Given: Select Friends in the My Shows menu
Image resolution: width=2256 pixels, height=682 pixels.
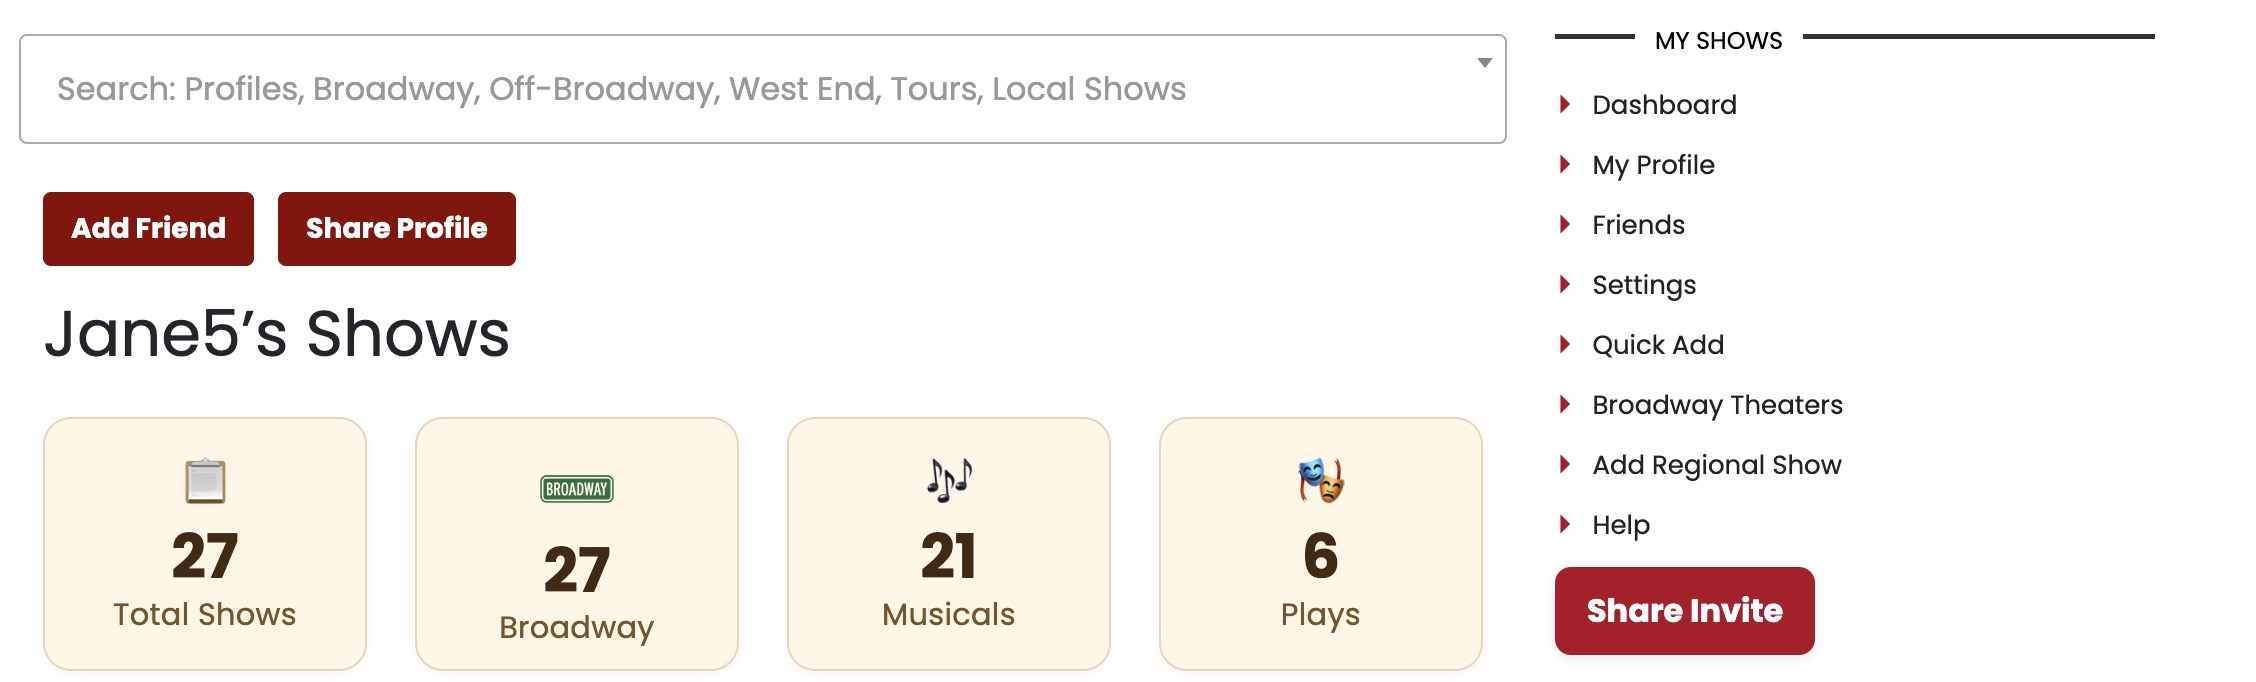Looking at the screenshot, I should click(1637, 225).
